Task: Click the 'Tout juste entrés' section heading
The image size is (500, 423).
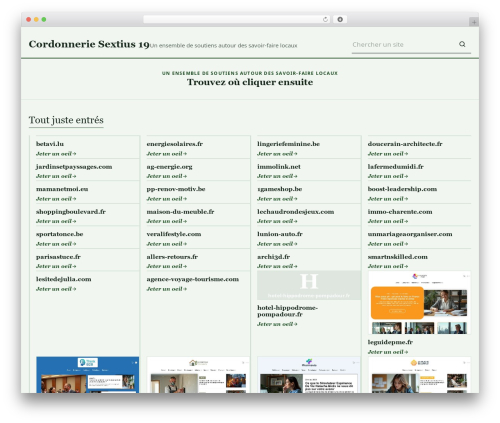Action: pos(66,120)
